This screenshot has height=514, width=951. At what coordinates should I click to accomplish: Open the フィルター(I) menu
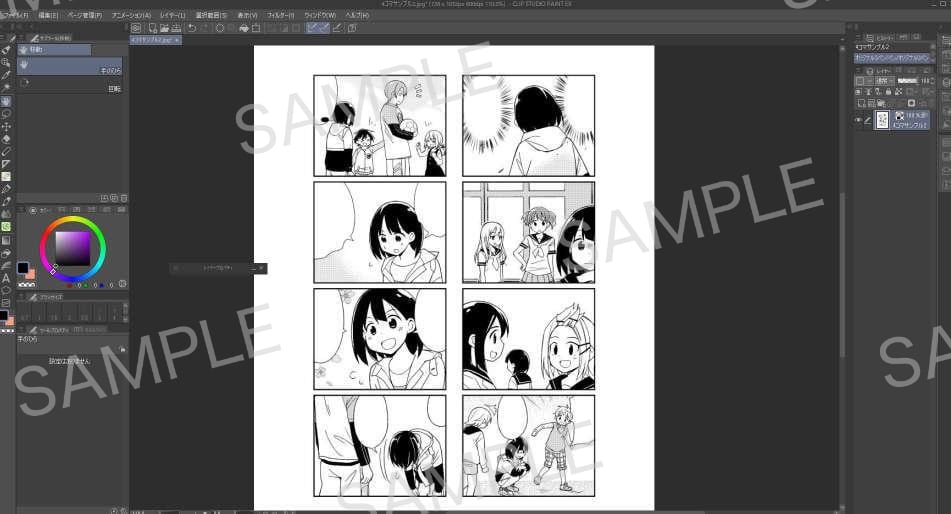(x=280, y=15)
